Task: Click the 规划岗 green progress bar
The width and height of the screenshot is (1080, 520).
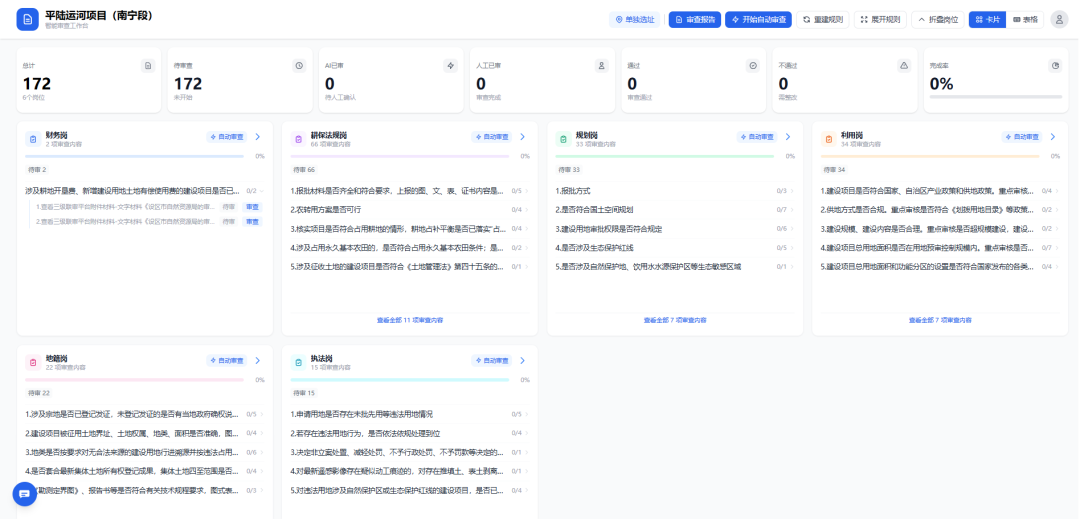Action: pyautogui.click(x=665, y=156)
